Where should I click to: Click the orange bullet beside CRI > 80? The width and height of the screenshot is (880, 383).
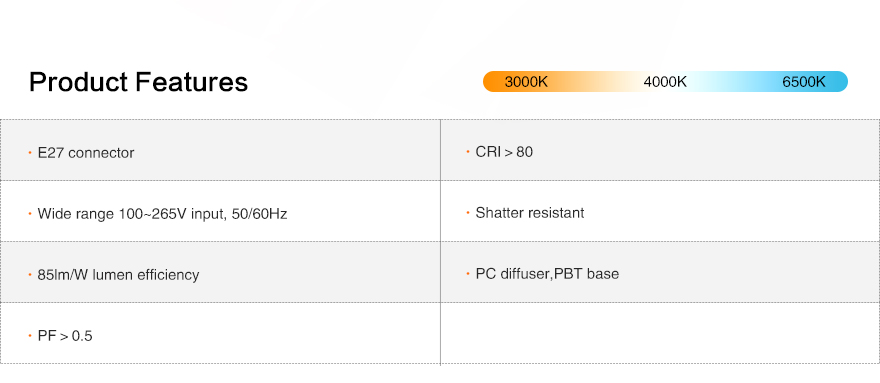(468, 152)
